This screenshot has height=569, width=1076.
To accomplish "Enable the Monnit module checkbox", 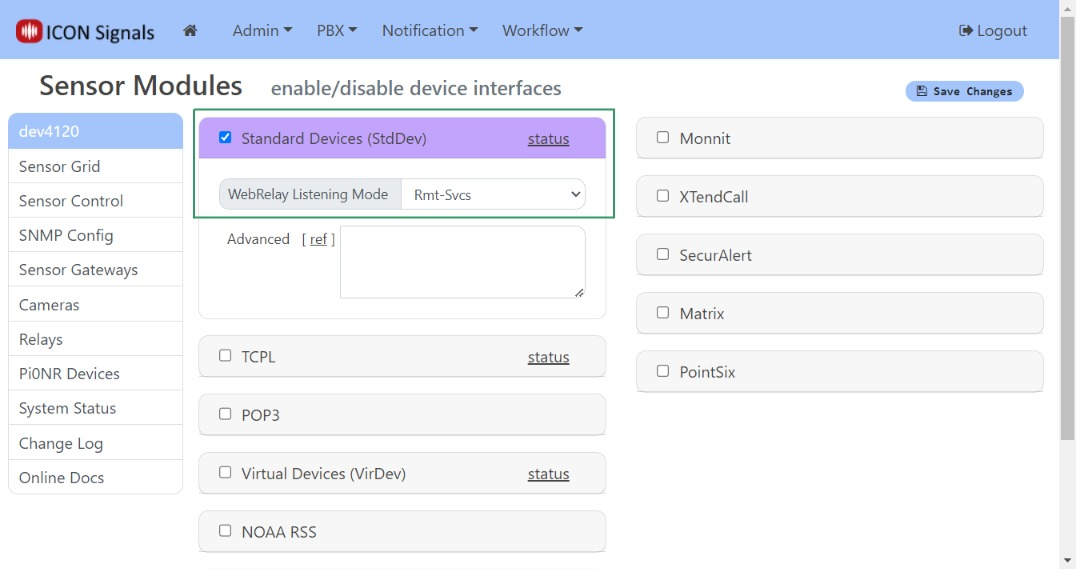I will coord(663,138).
